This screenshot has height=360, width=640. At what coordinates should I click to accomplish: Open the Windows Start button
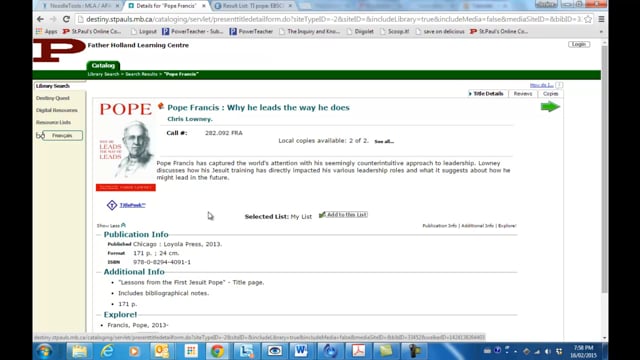tap(44, 351)
